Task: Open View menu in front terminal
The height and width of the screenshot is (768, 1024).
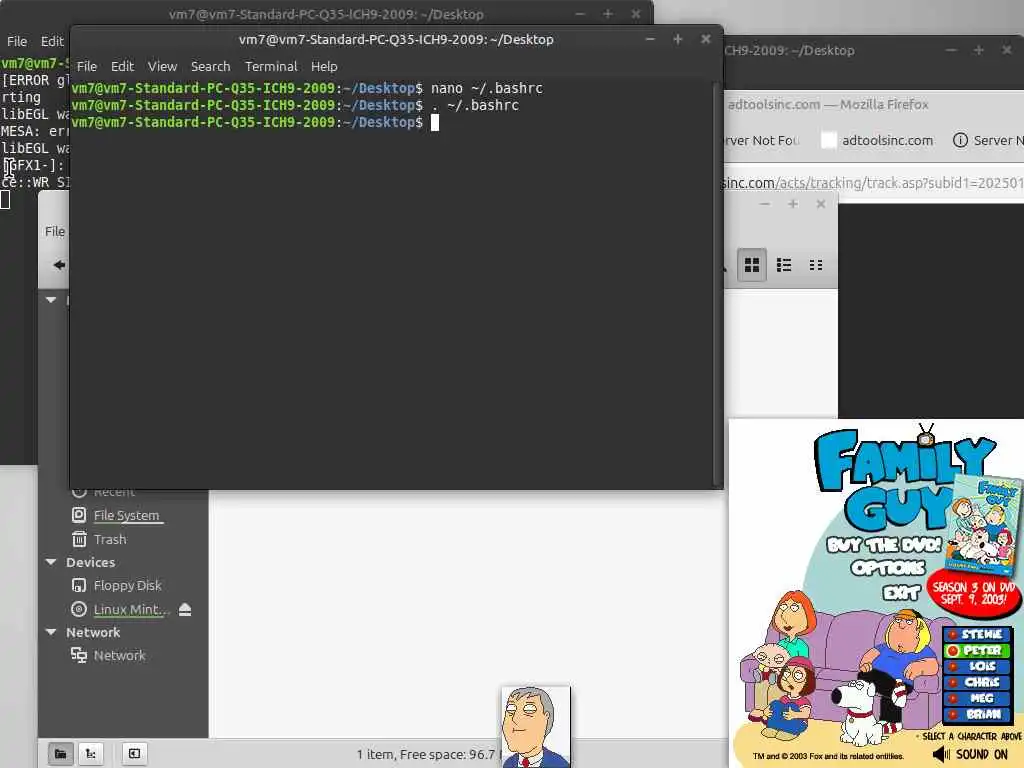Action: click(162, 66)
